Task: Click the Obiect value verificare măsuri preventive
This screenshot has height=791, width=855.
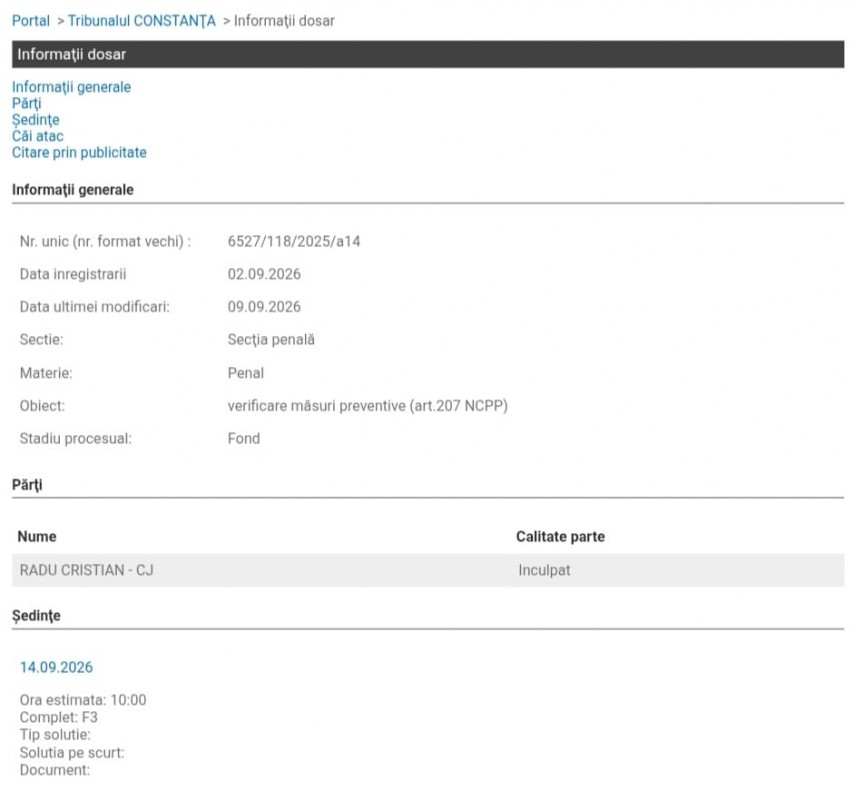Action: pos(368,406)
